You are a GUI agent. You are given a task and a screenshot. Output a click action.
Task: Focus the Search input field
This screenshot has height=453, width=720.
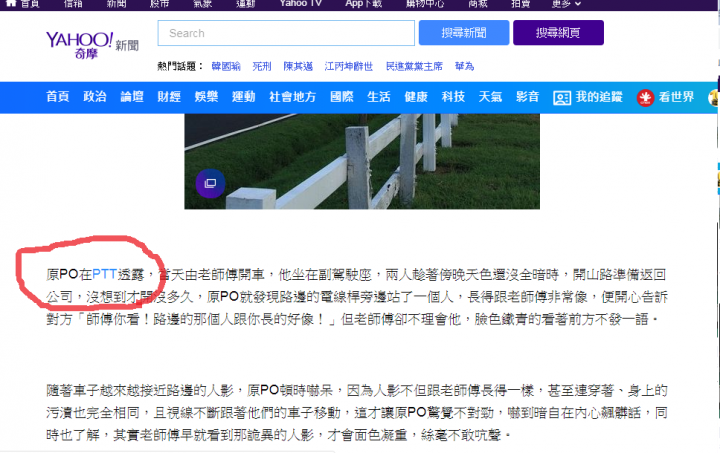pyautogui.click(x=286, y=33)
